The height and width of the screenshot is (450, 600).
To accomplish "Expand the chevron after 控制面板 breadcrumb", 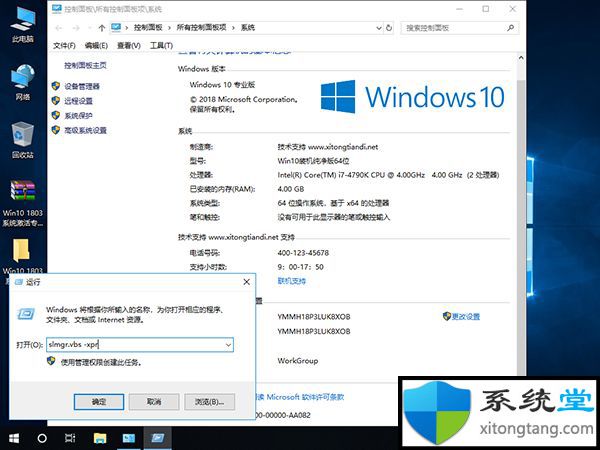I will pyautogui.click(x=169, y=28).
